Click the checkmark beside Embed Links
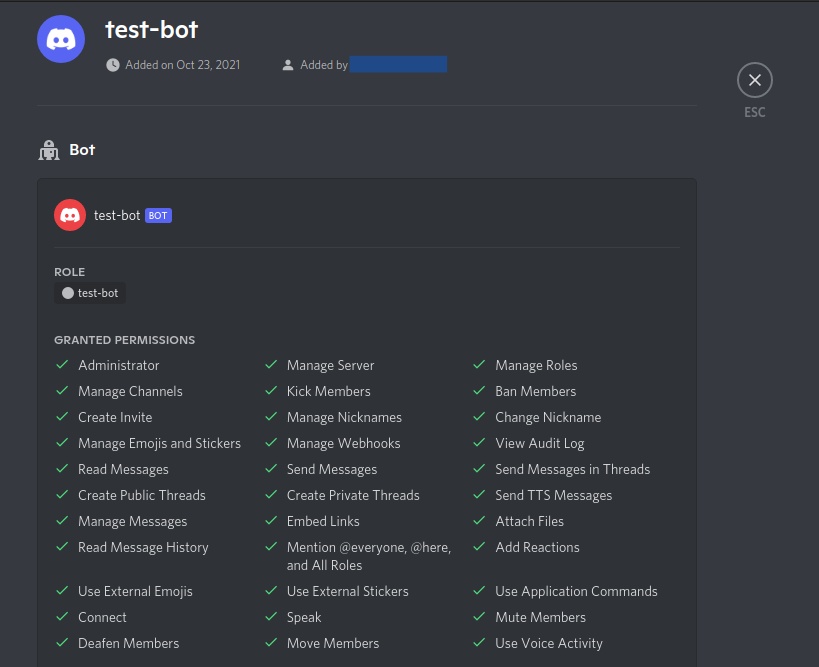The width and height of the screenshot is (819, 667). click(271, 521)
